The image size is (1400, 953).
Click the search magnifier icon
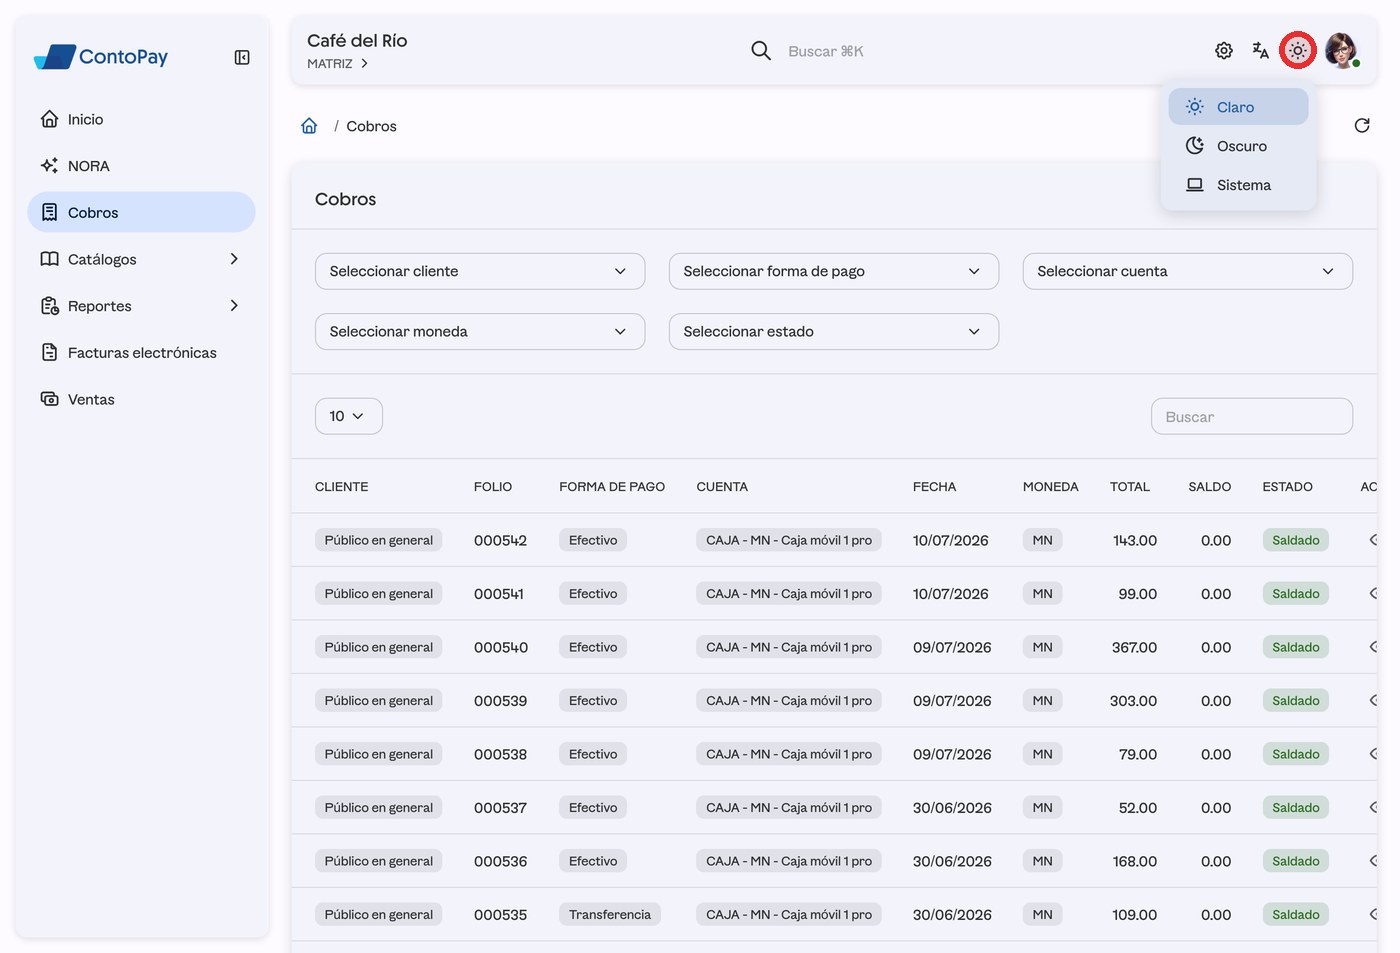[761, 51]
